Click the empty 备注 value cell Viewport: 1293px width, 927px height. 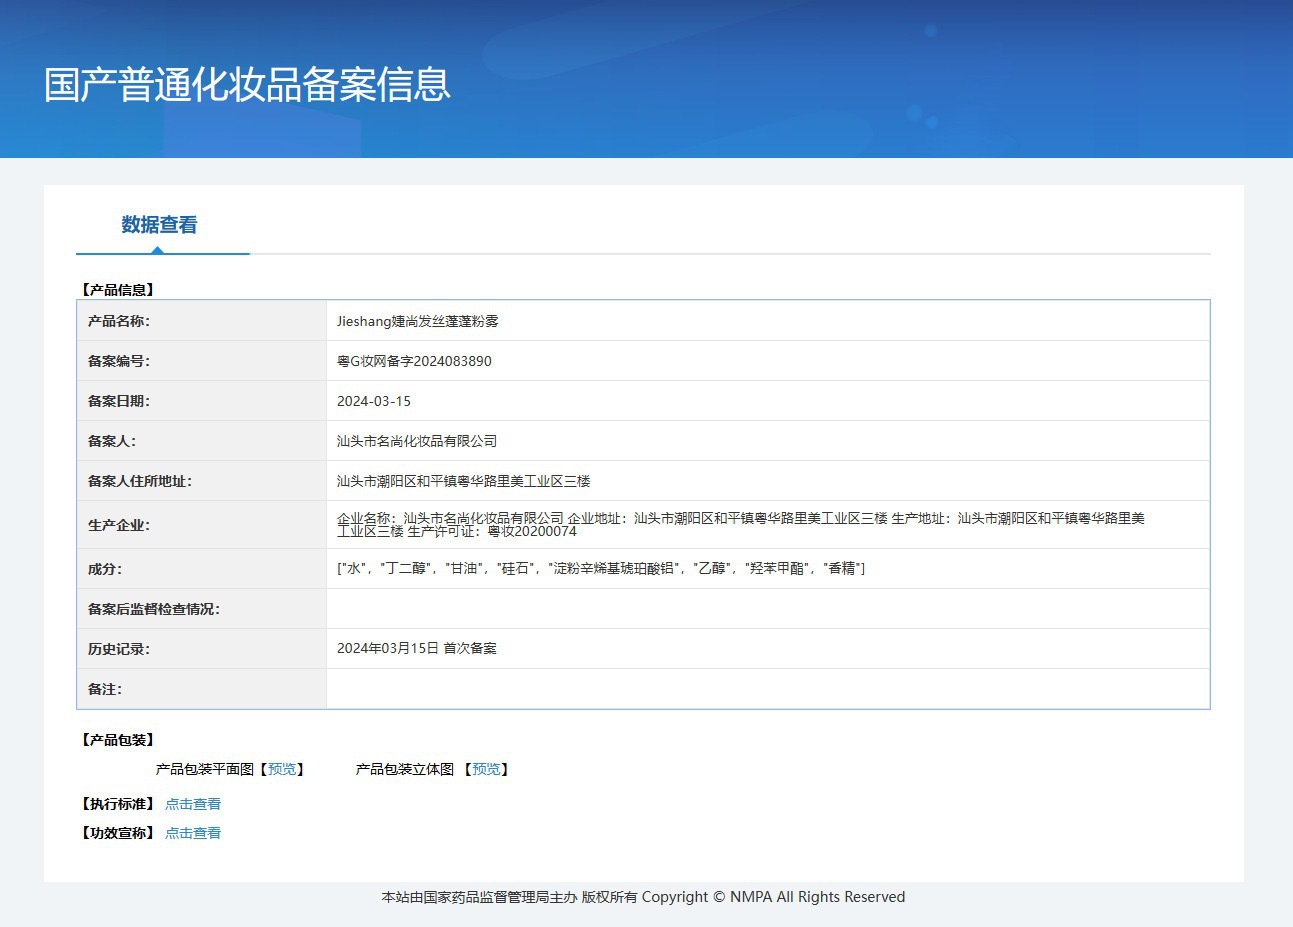(767, 689)
